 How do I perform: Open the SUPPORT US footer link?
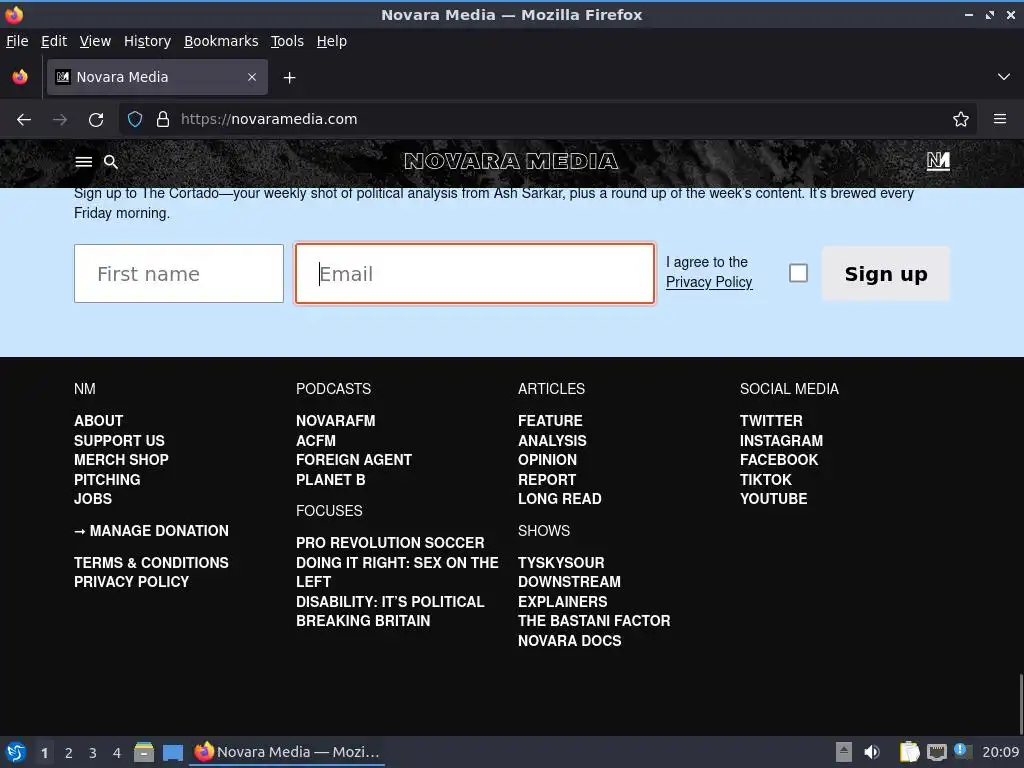pyautogui.click(x=119, y=441)
